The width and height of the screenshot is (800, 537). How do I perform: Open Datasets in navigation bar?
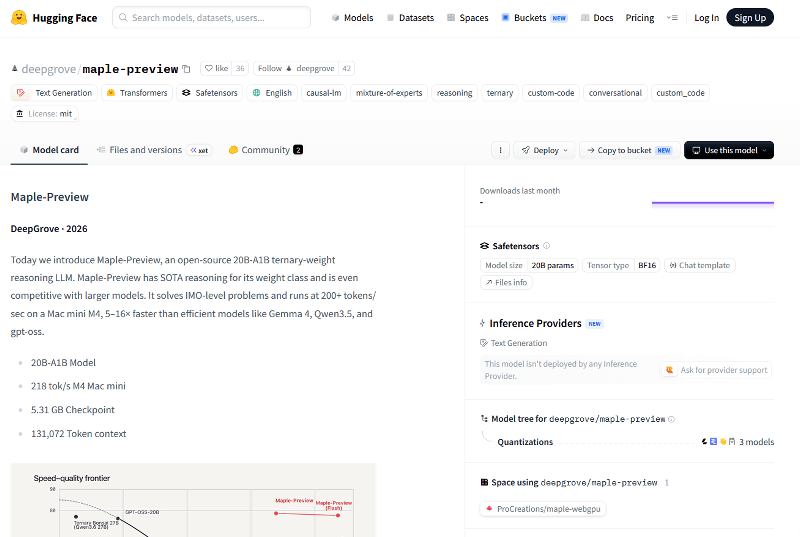(x=410, y=18)
